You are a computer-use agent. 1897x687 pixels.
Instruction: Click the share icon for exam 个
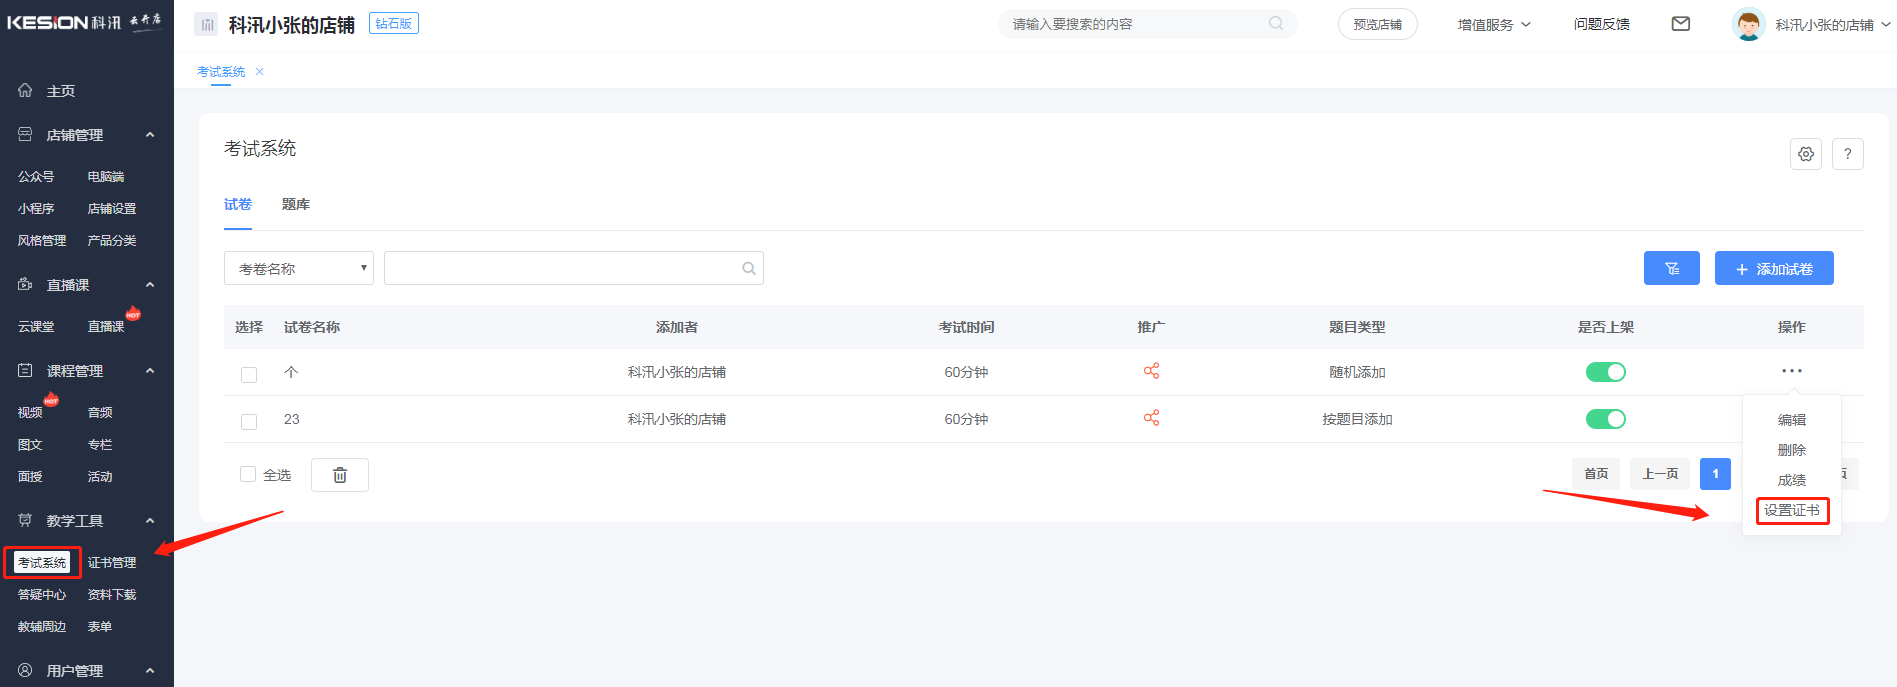[1151, 371]
